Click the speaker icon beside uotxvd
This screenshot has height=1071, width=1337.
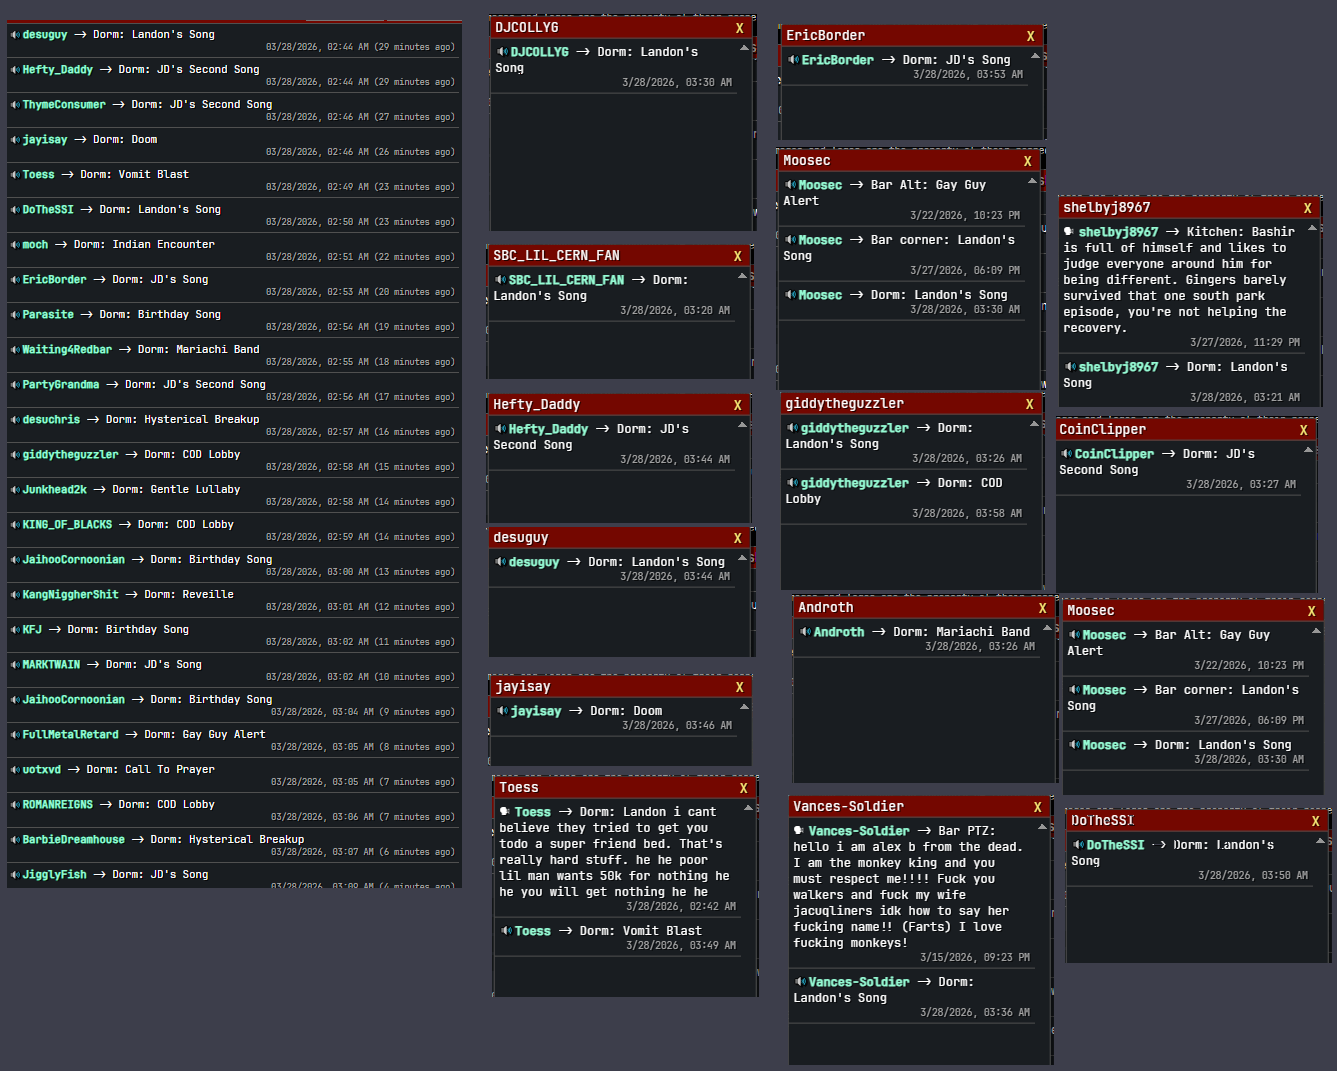(x=15, y=770)
